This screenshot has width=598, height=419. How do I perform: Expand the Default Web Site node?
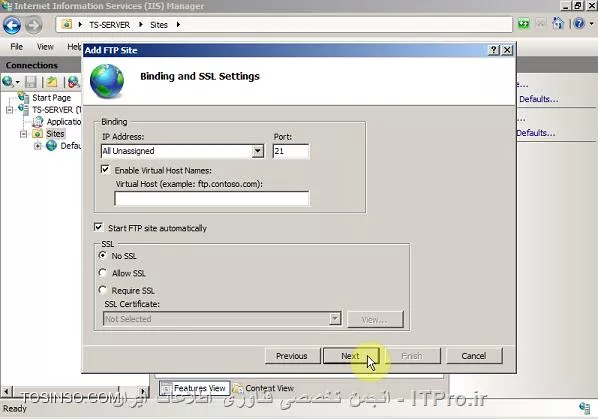(x=37, y=146)
